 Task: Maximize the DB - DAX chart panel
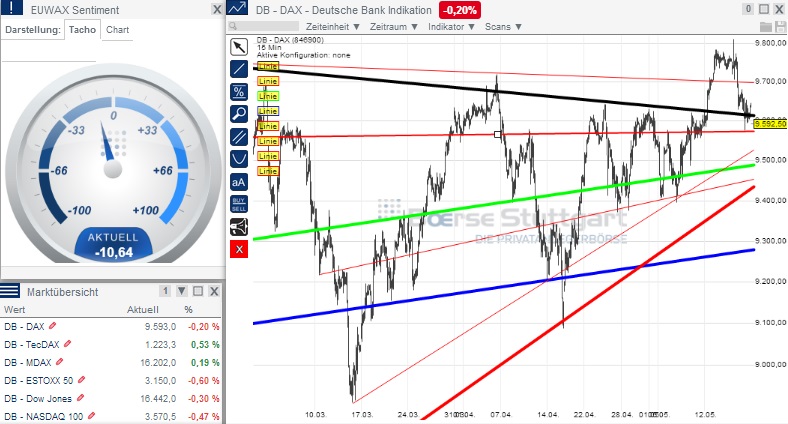coord(764,9)
